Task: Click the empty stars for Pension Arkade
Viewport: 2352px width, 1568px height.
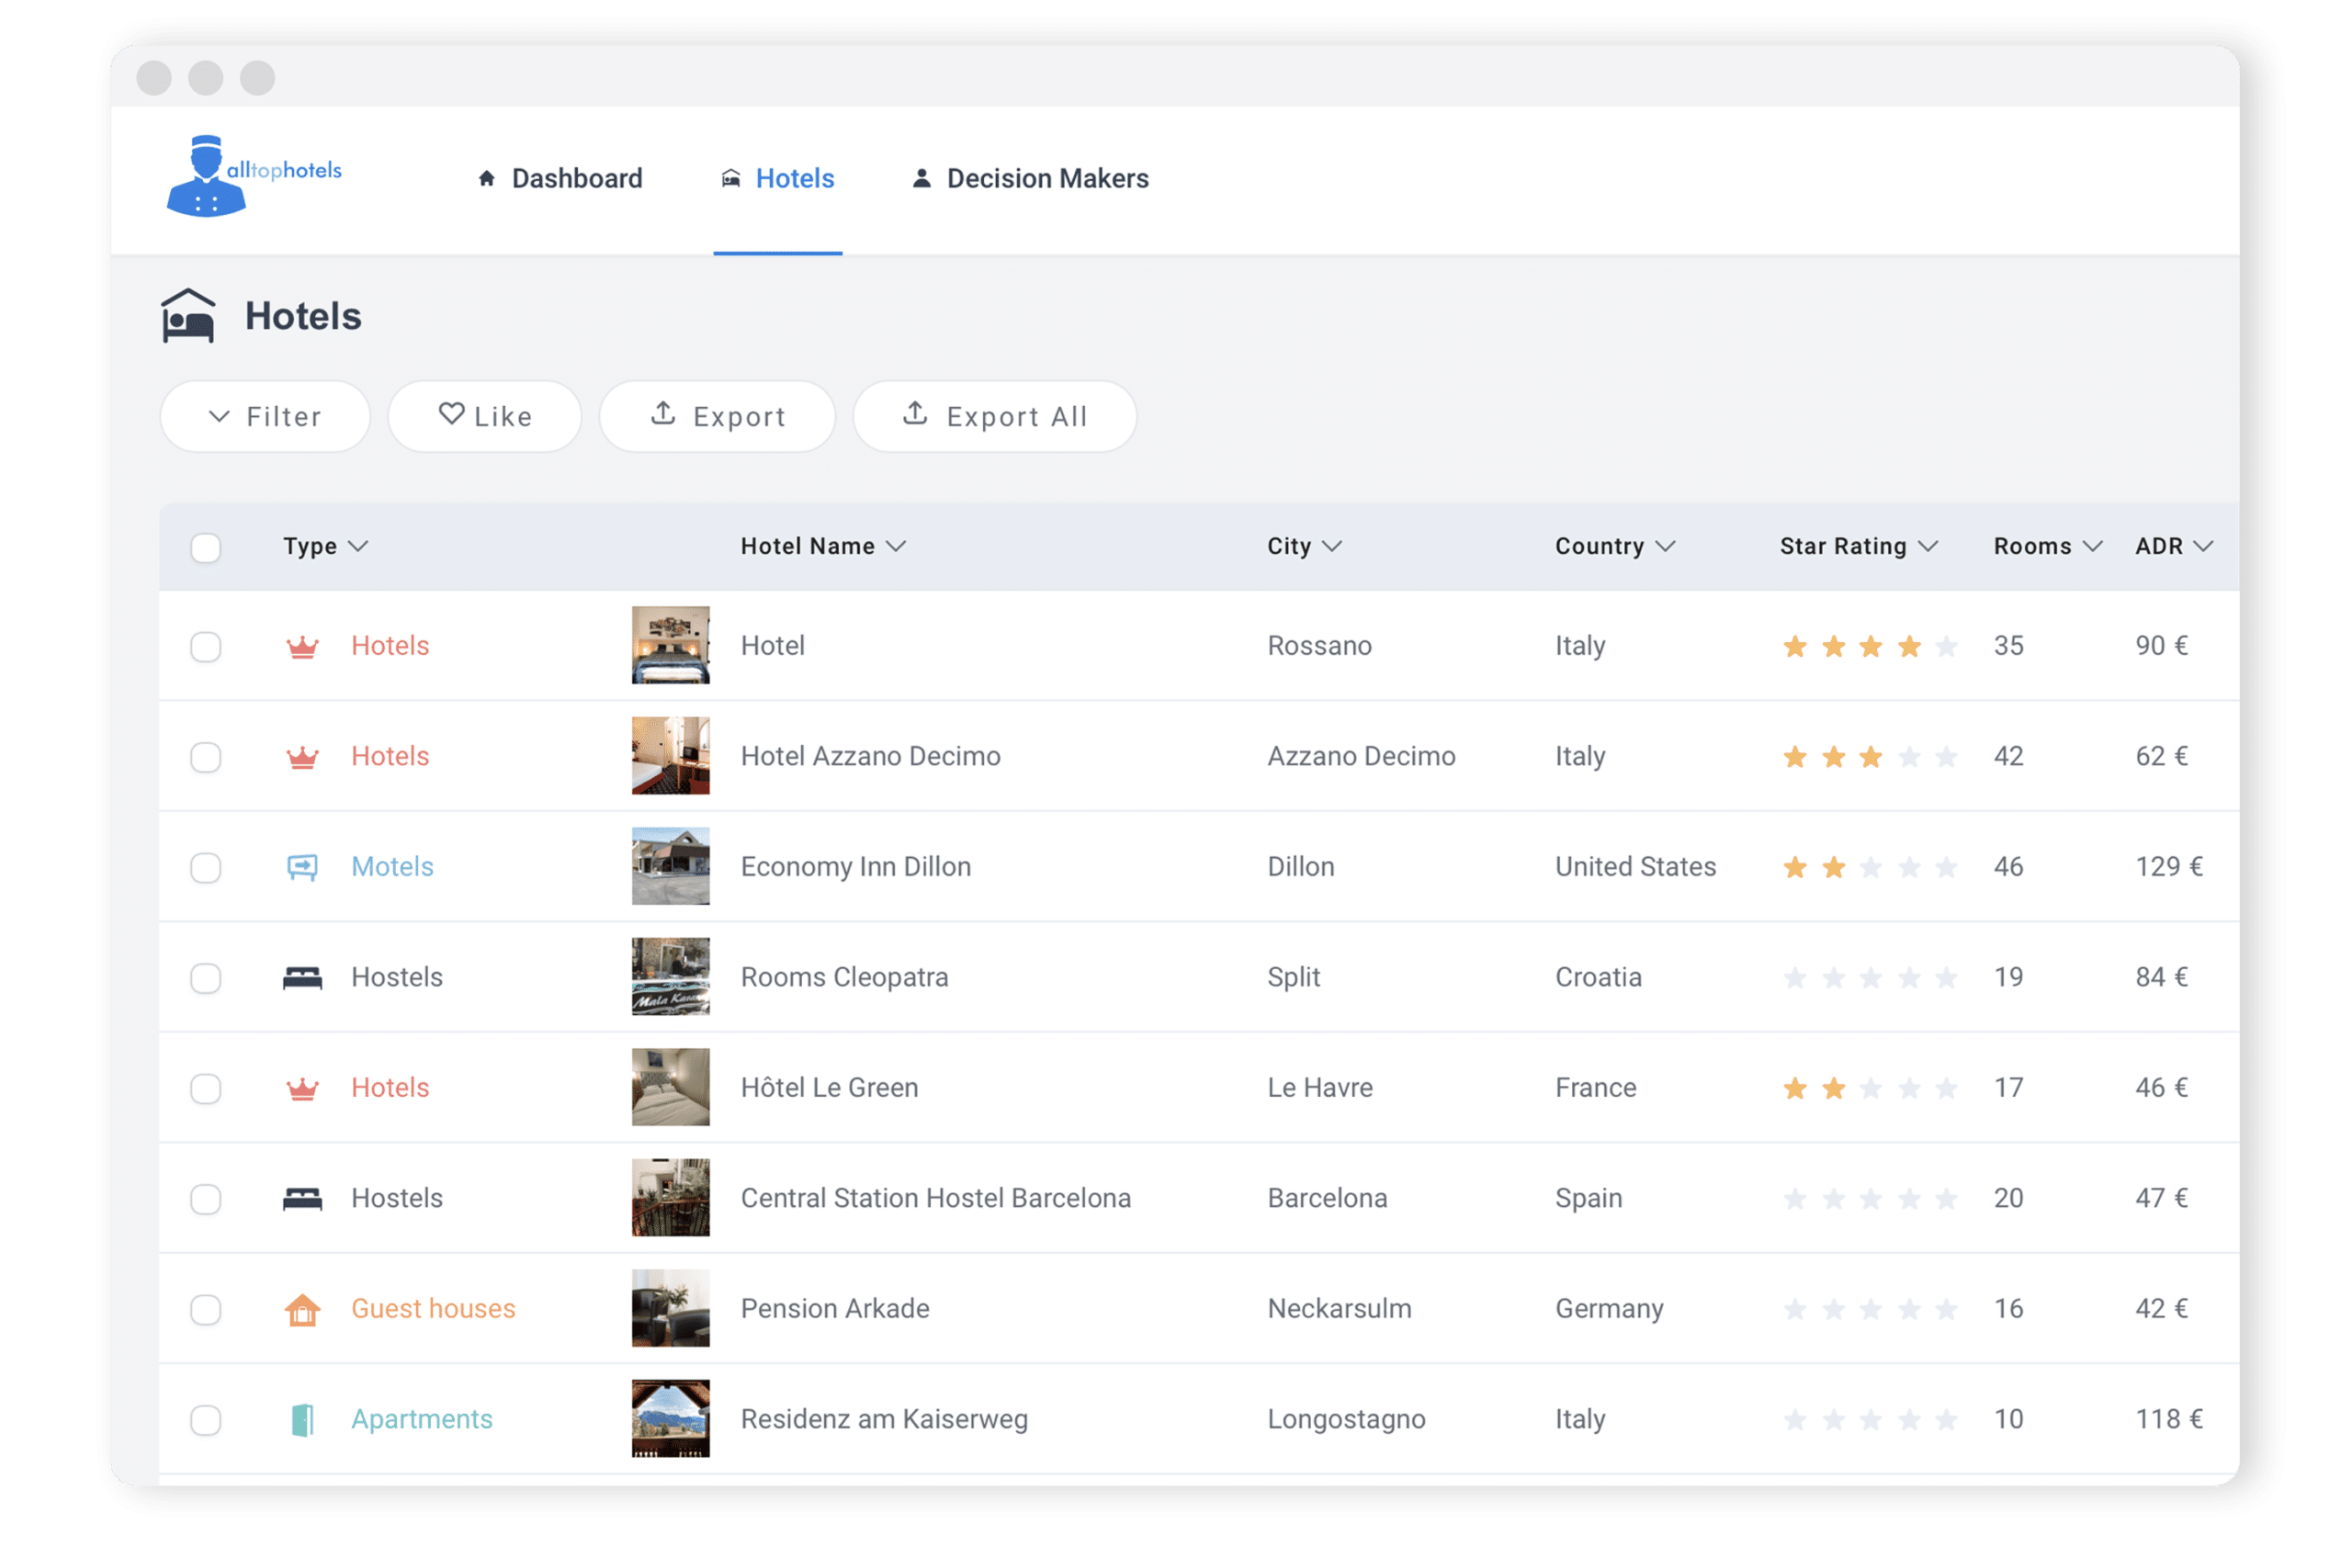Action: click(x=1869, y=1309)
